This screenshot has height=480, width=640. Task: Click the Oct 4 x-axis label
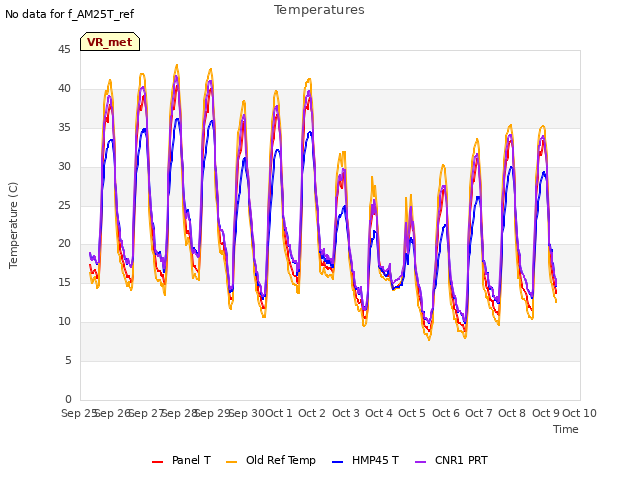[x=379, y=413]
